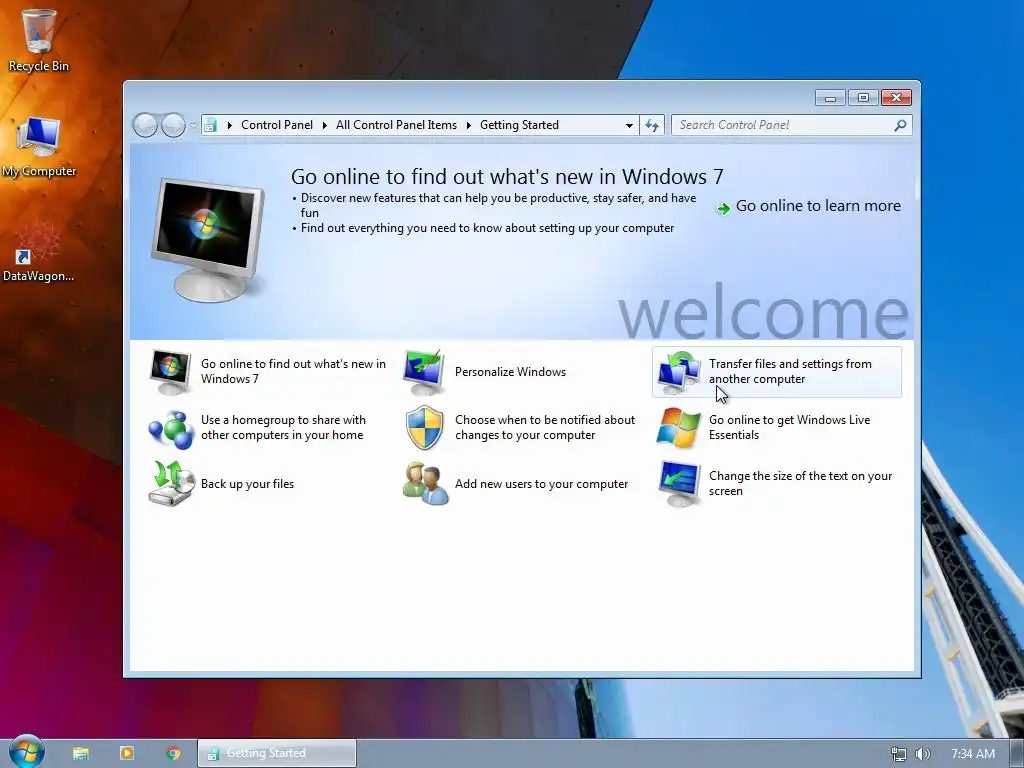The image size is (1024, 768).
Task: Click the monitor icon for what's new in Windows 7
Action: [x=170, y=372]
